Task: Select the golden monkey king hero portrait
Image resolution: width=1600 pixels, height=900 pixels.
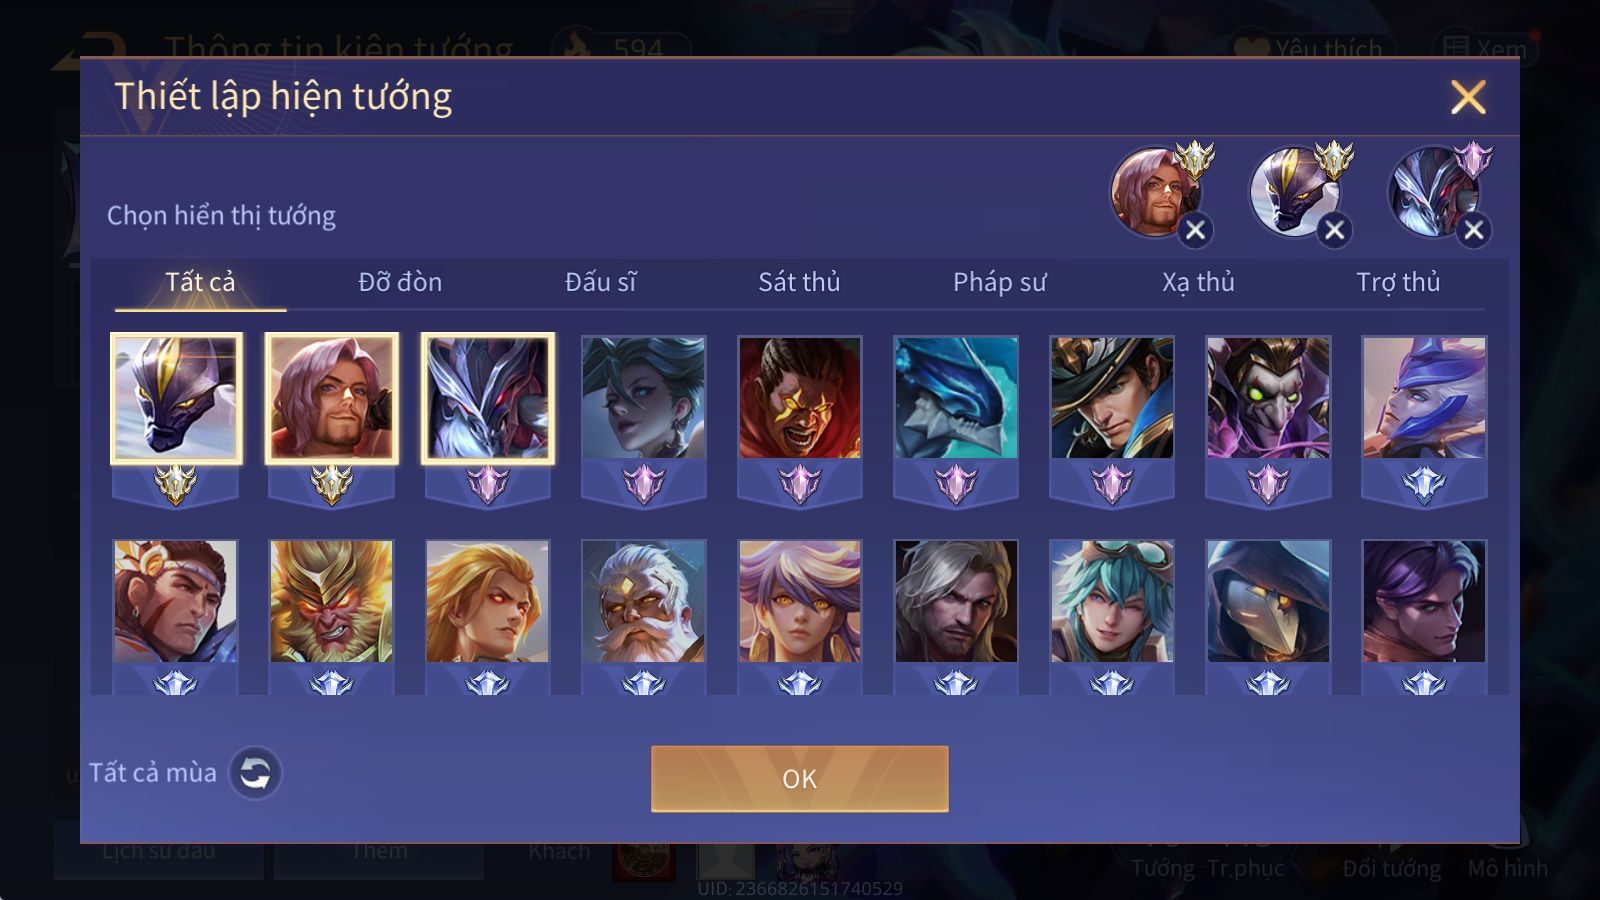Action: pos(332,602)
